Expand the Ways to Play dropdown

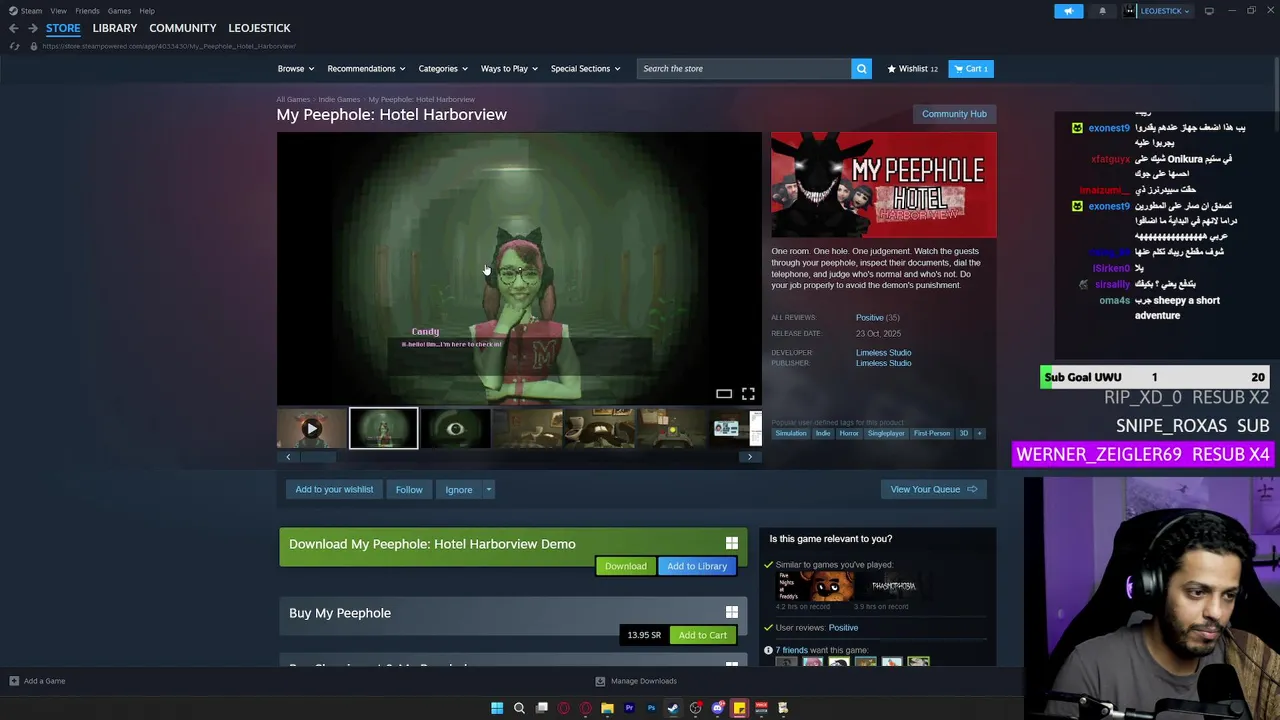pos(509,69)
